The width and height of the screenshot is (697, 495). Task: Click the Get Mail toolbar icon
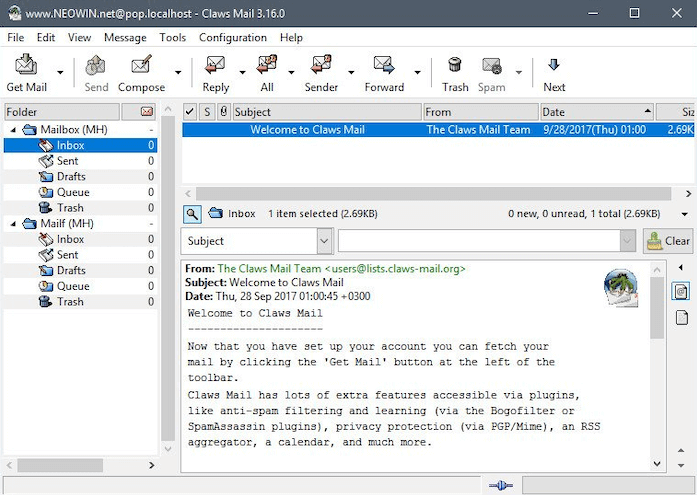pos(26,66)
